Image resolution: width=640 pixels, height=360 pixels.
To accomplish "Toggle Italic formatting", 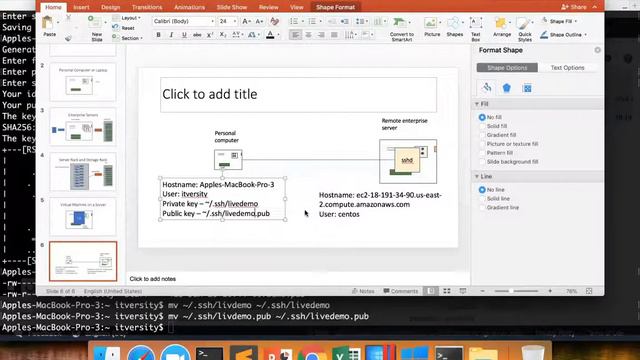I will [171, 35].
